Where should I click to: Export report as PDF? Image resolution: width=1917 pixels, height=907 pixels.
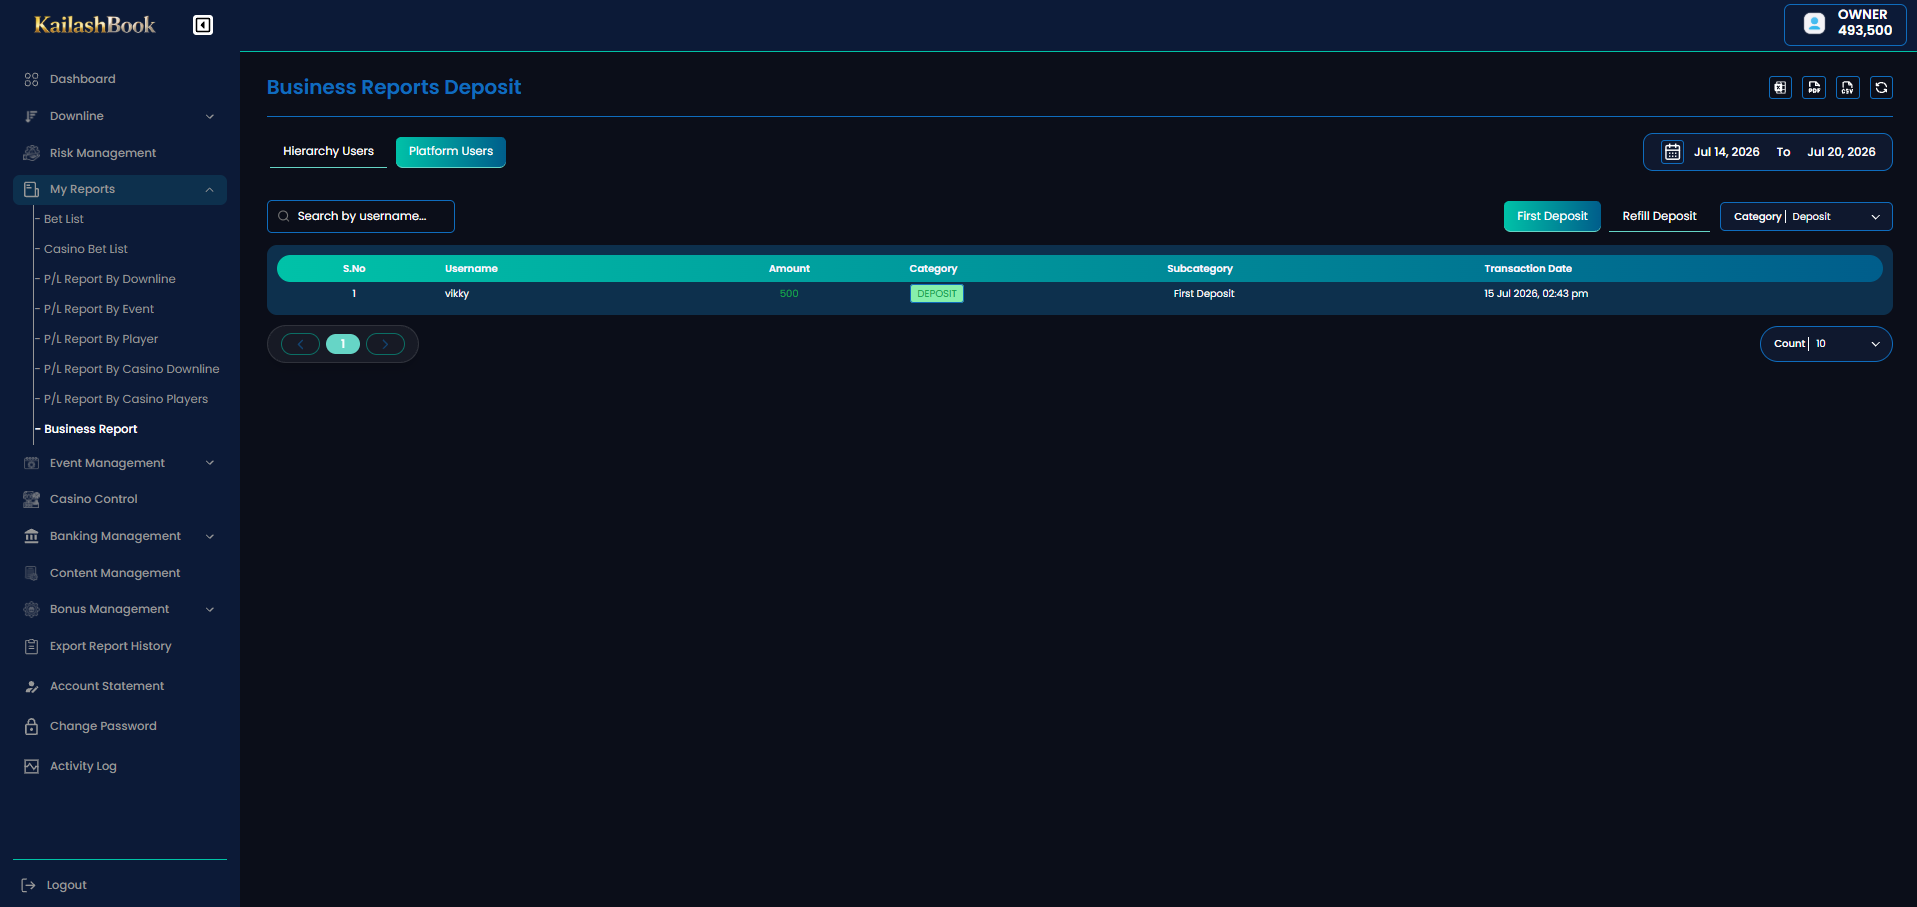point(1814,88)
